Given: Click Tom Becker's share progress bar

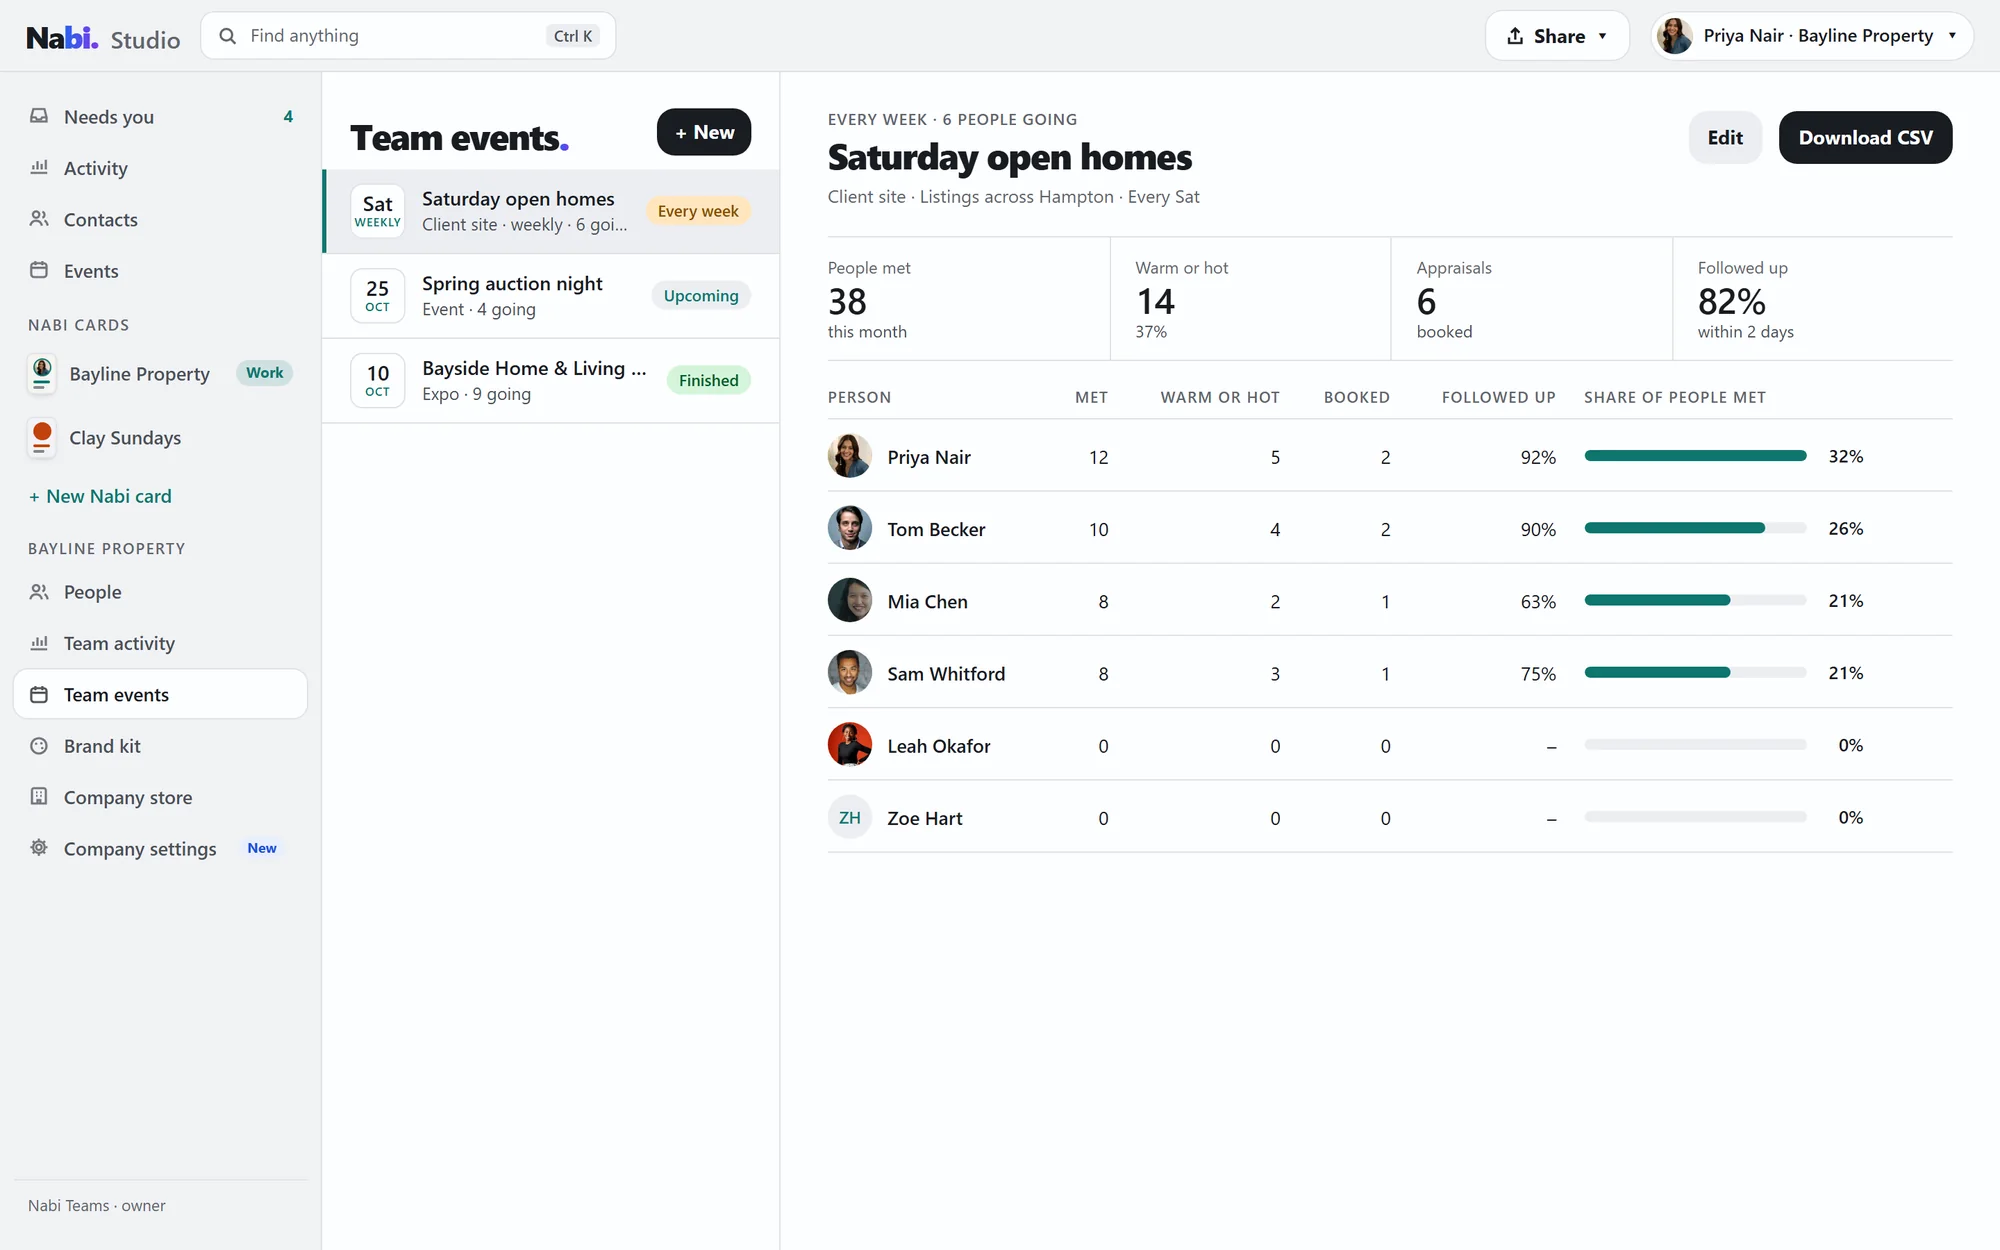Looking at the screenshot, I should [1695, 528].
